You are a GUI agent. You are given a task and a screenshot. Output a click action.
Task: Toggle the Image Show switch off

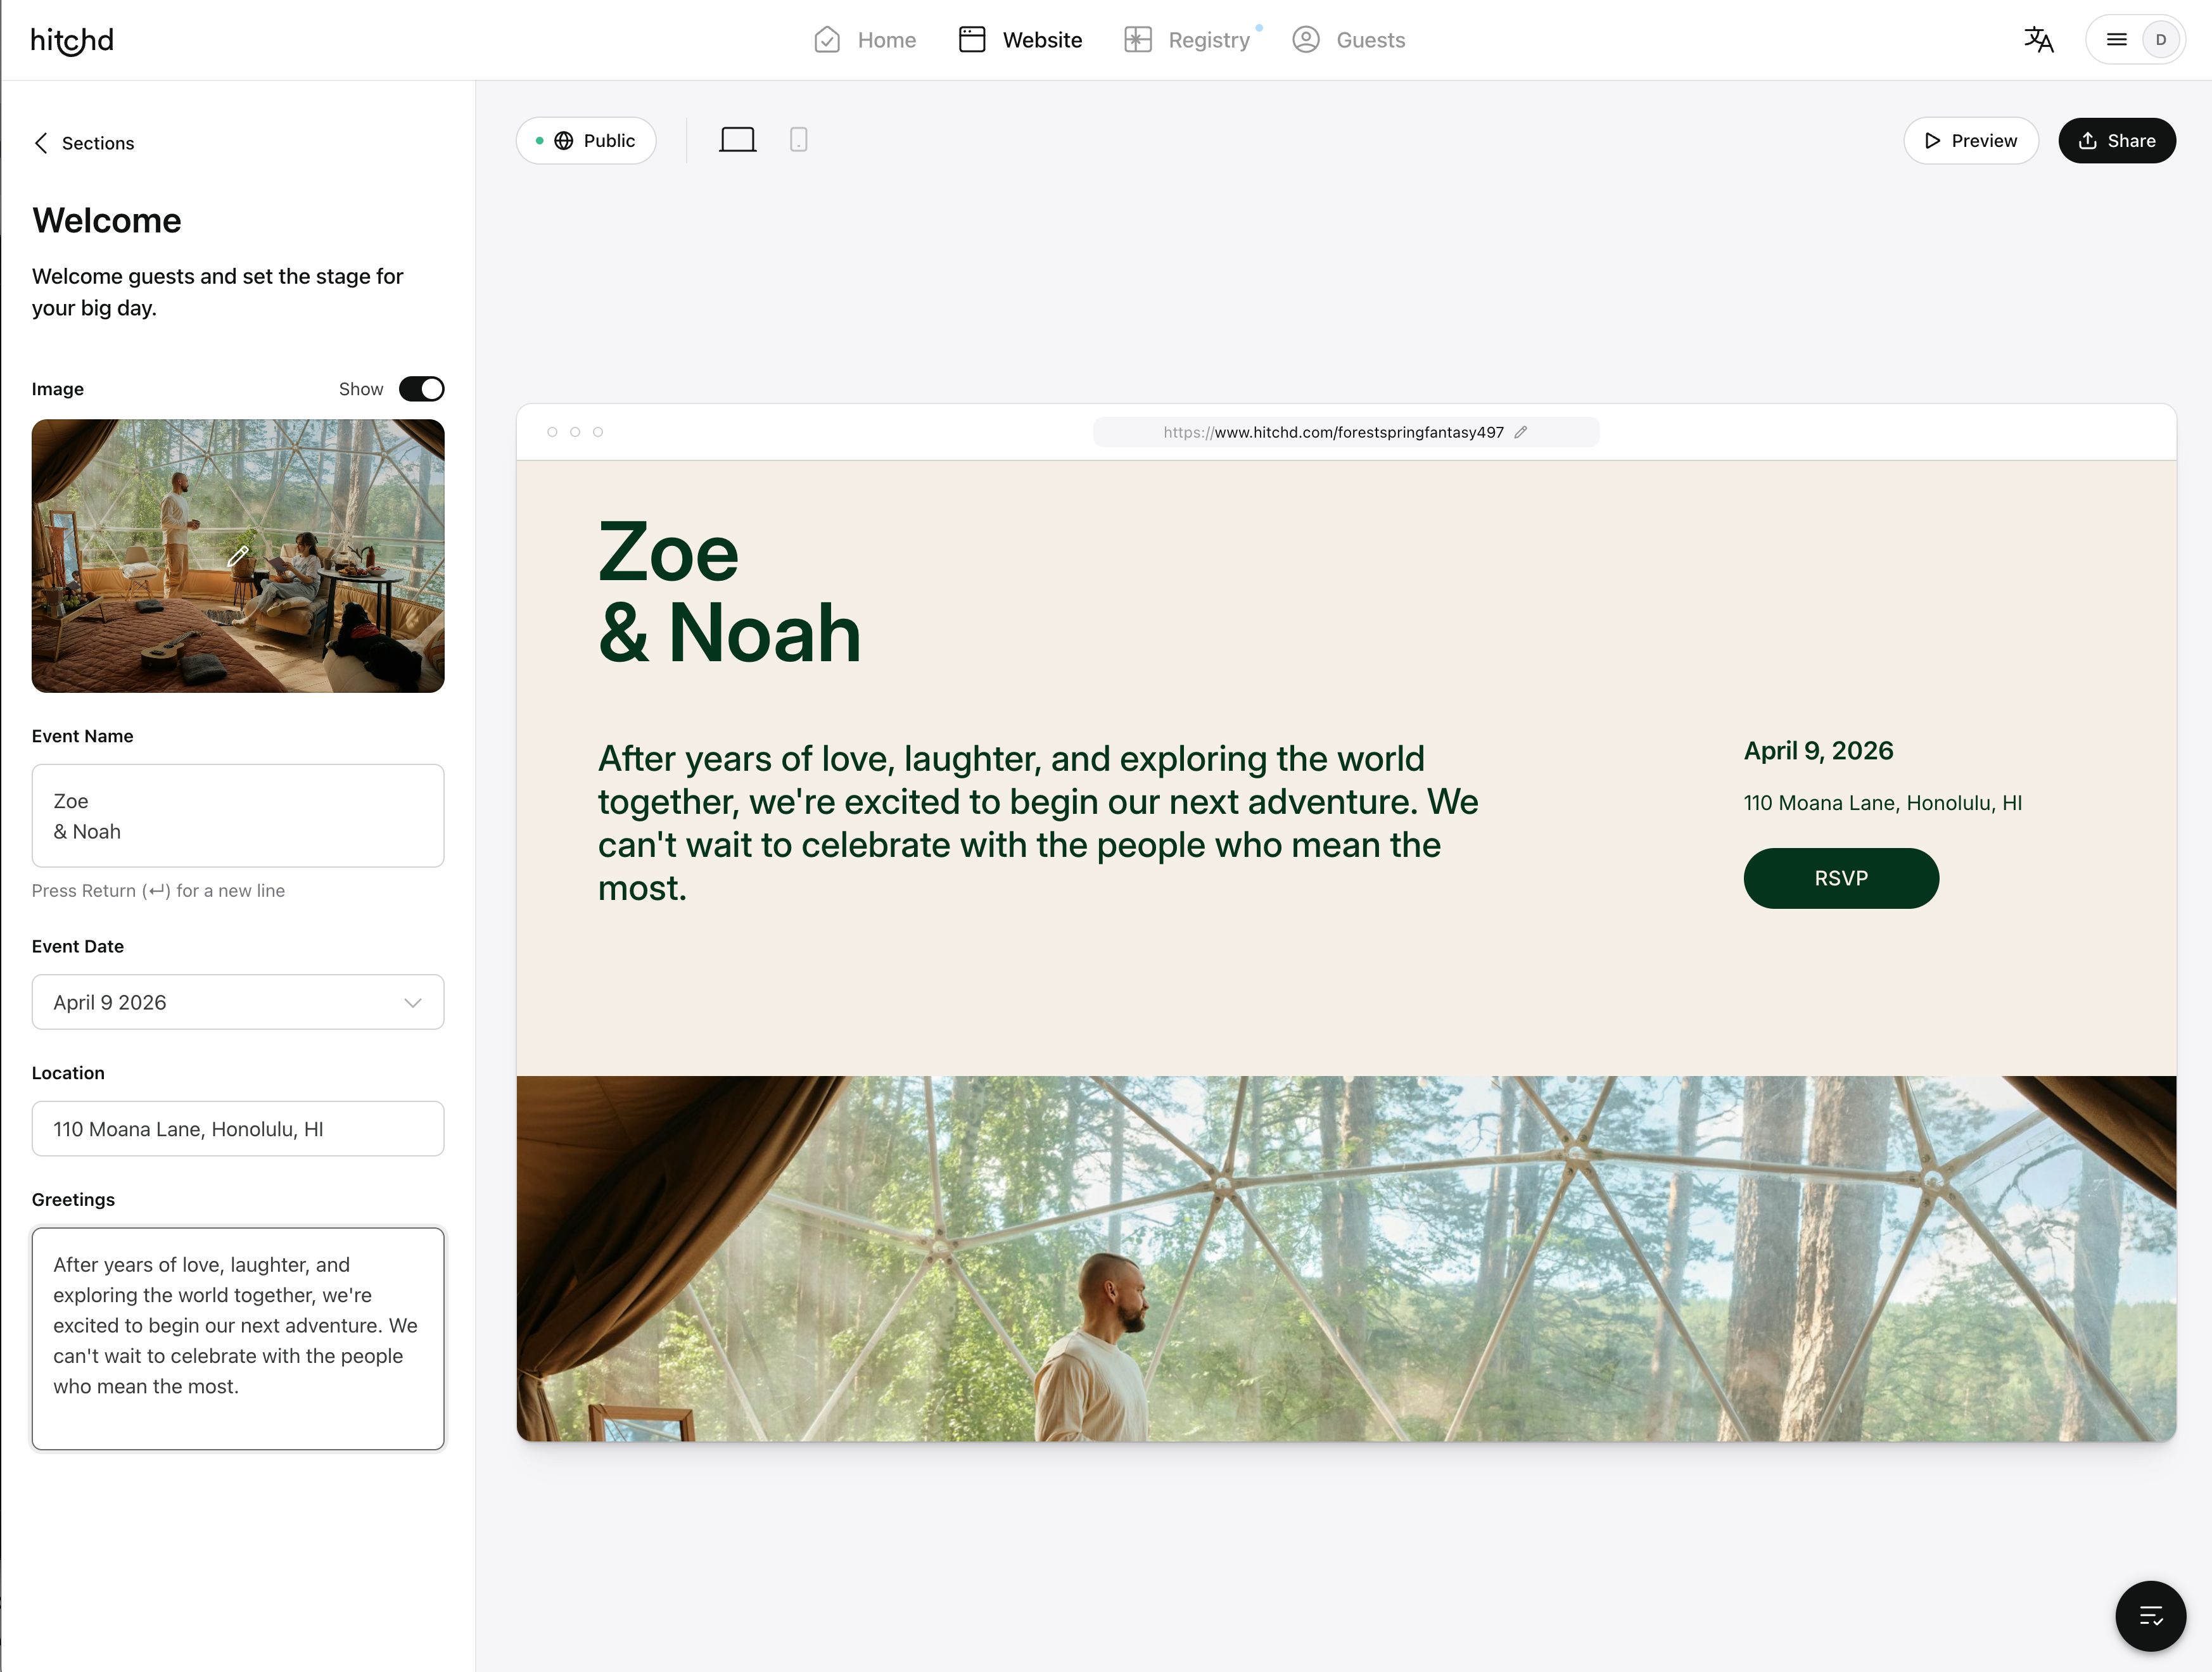pyautogui.click(x=421, y=389)
